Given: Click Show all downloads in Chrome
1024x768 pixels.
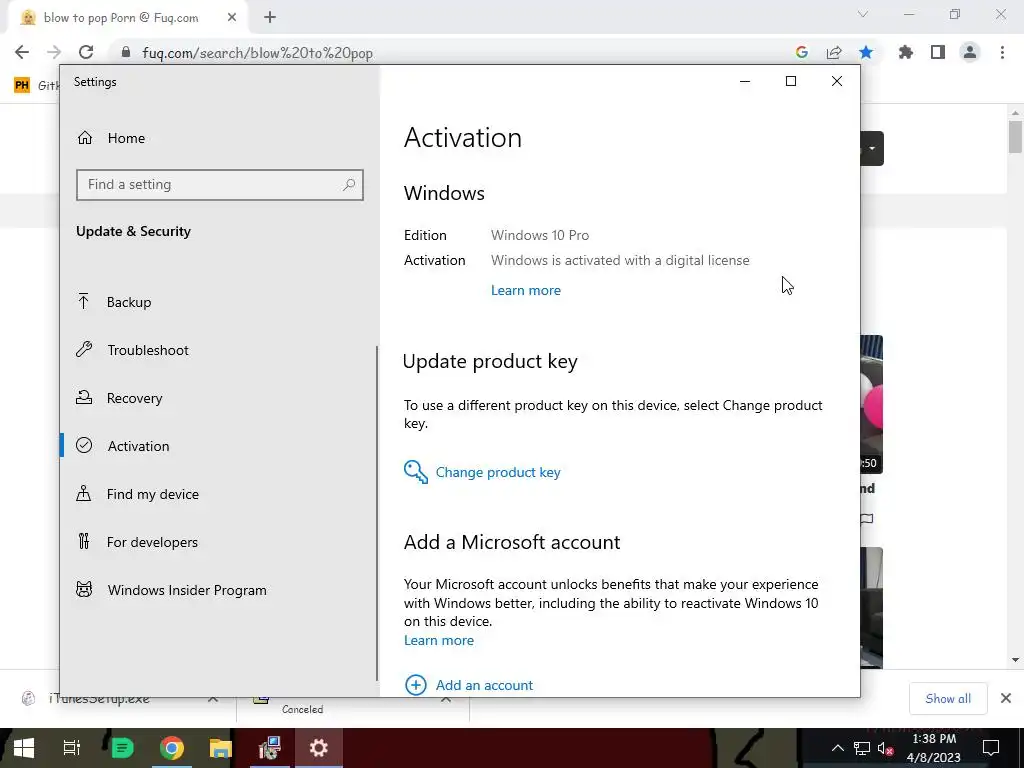Looking at the screenshot, I should pos(948,699).
